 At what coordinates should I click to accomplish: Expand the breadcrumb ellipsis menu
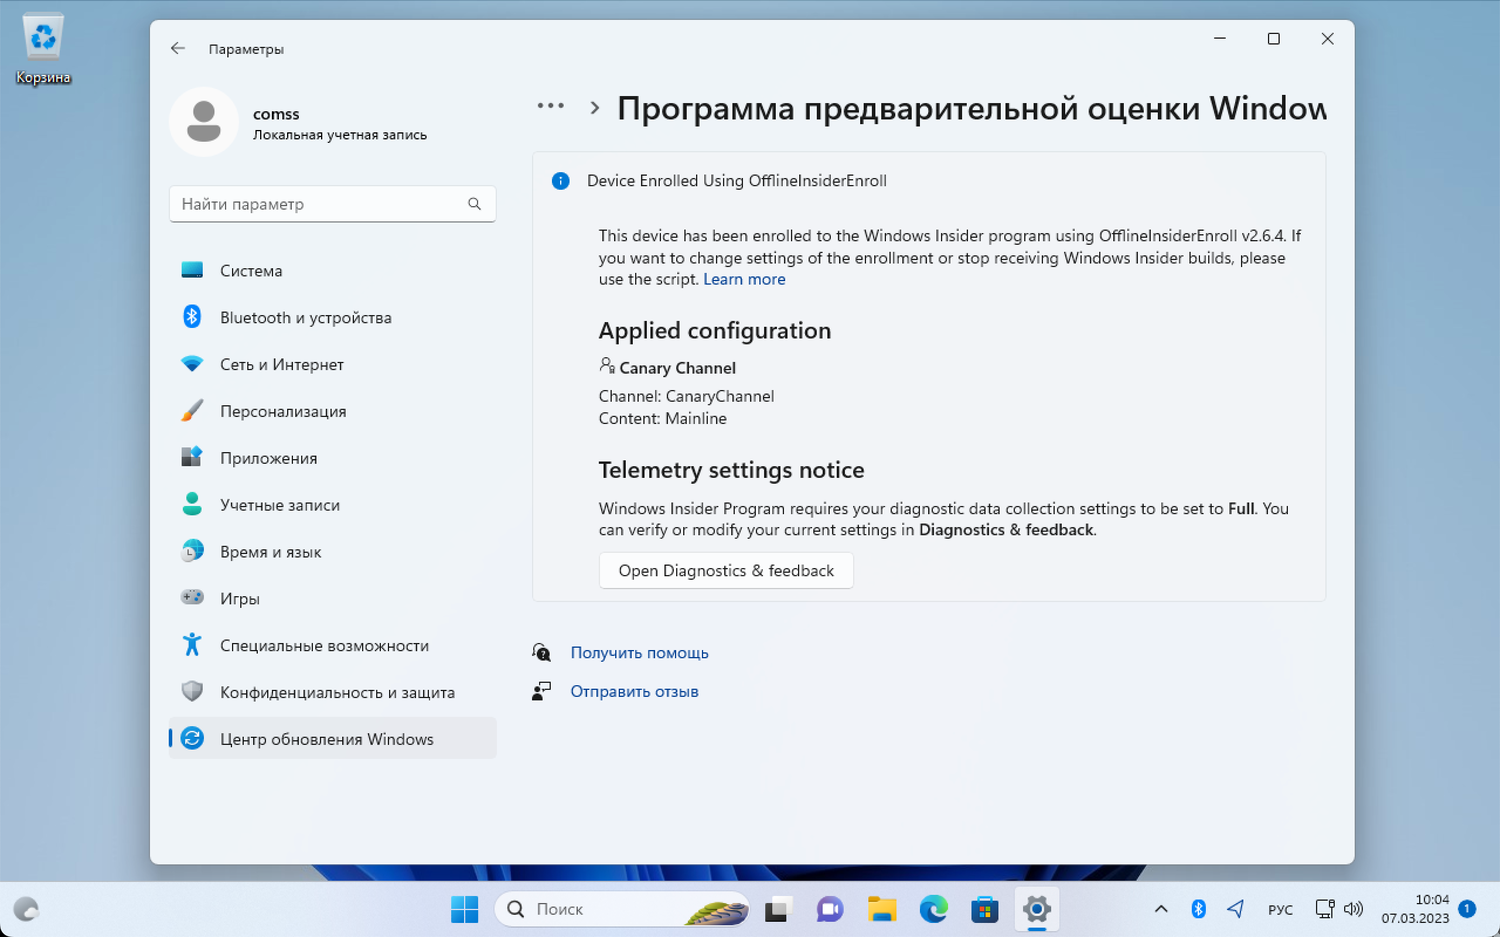point(551,106)
